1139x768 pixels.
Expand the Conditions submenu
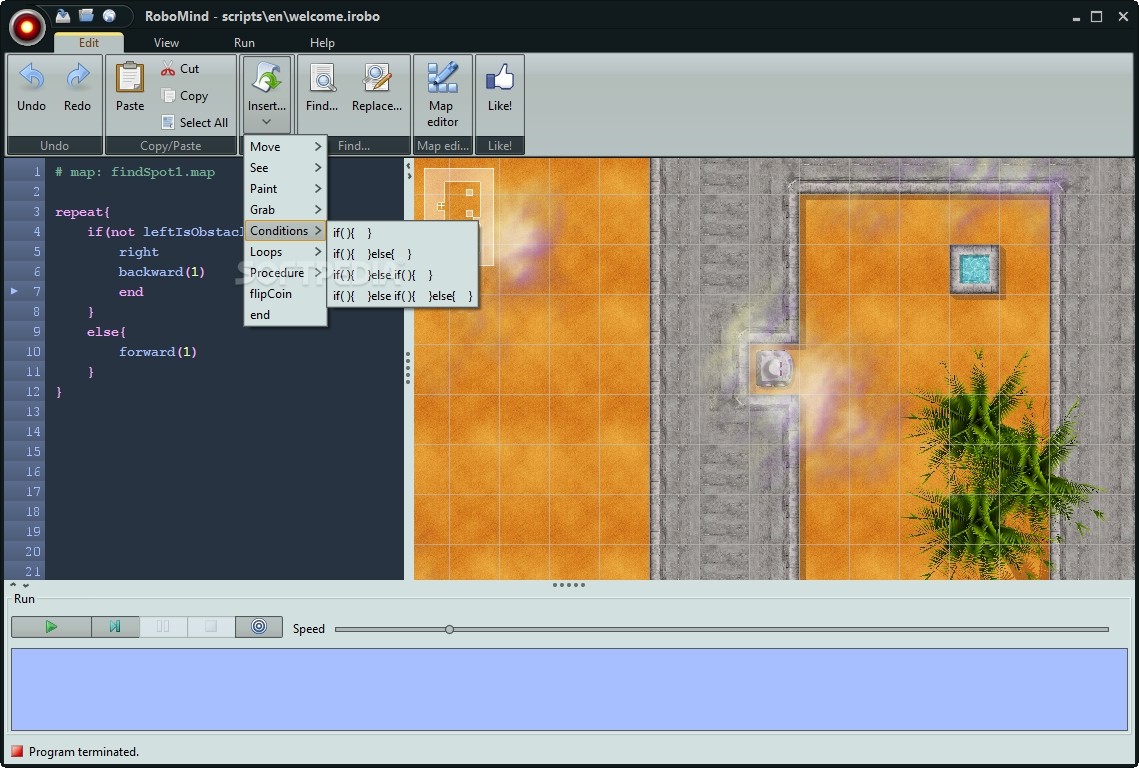[280, 230]
